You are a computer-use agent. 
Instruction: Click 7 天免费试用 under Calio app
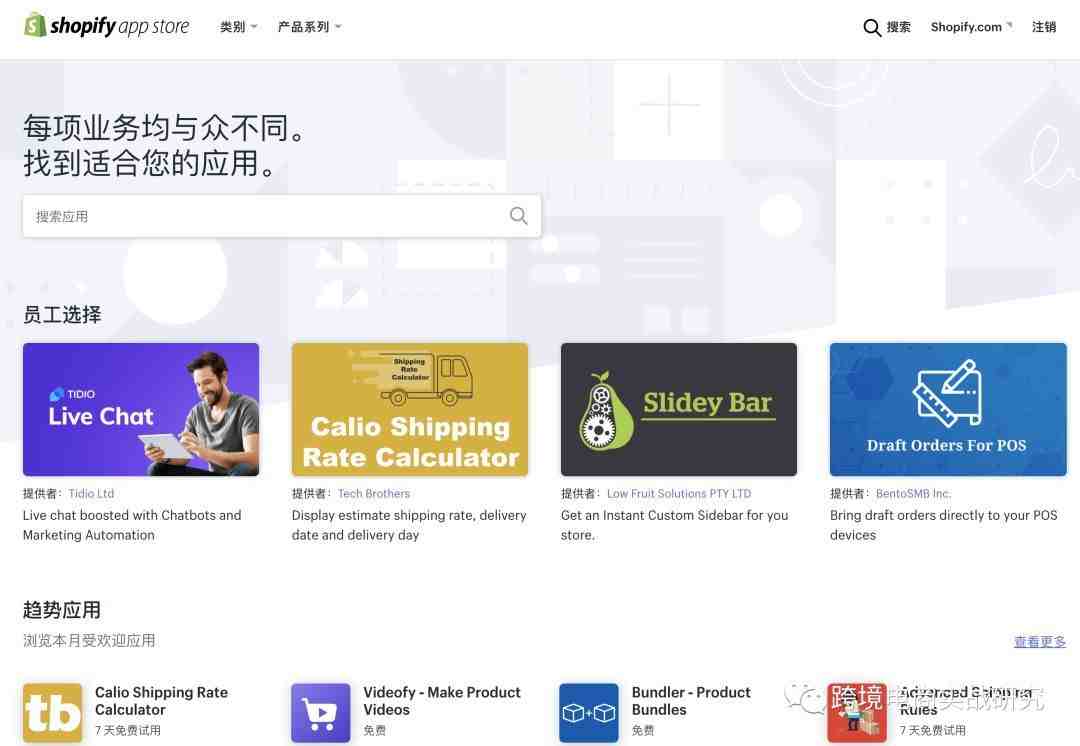[x=128, y=730]
